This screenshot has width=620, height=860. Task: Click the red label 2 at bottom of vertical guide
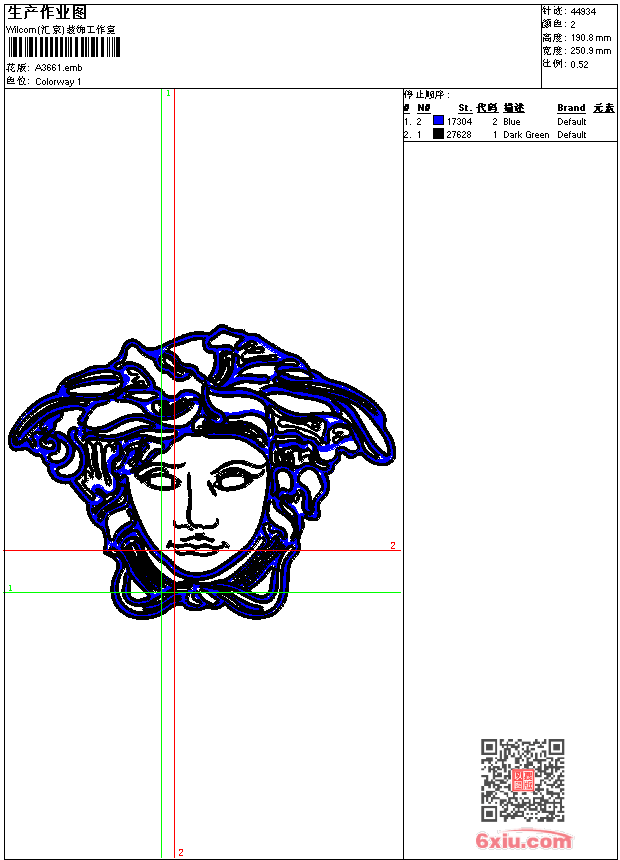point(181,852)
